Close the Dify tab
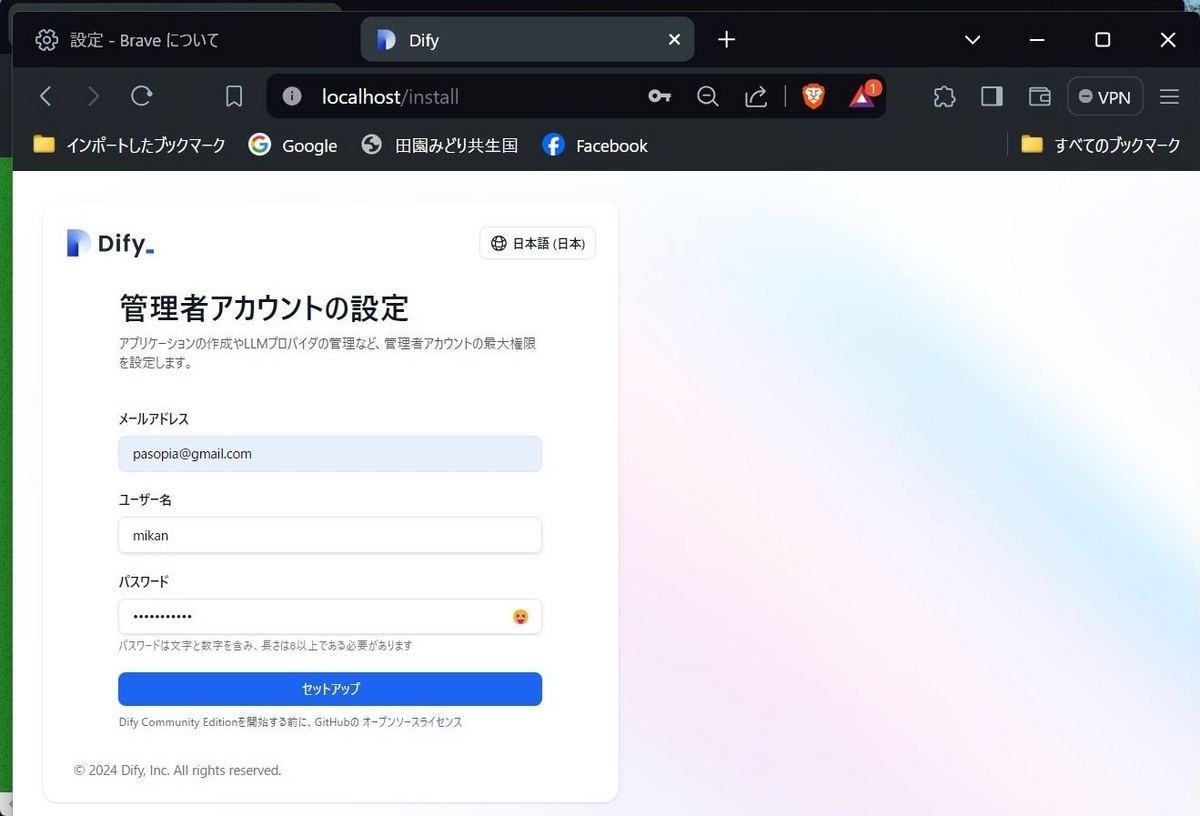This screenshot has height=816, width=1200. (x=674, y=40)
